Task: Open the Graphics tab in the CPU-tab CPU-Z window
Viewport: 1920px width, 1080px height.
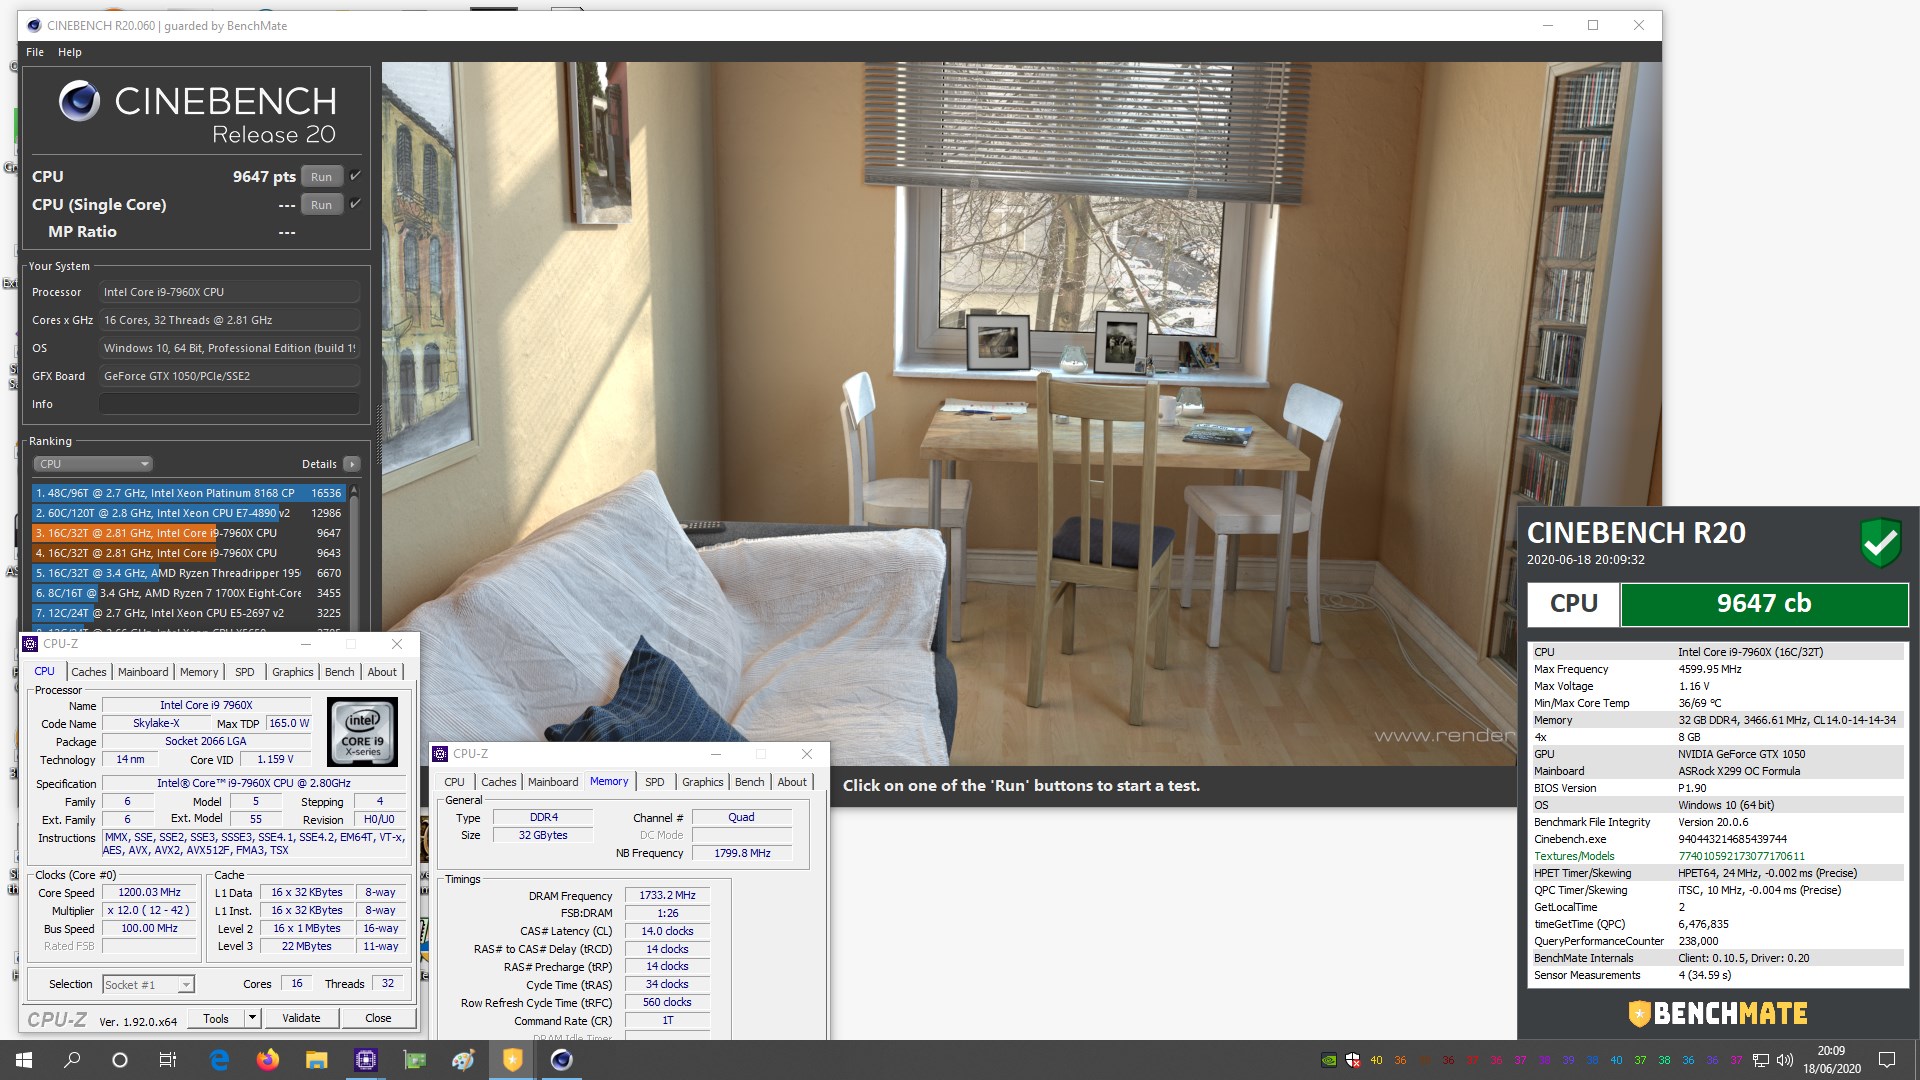Action: pos(292,672)
